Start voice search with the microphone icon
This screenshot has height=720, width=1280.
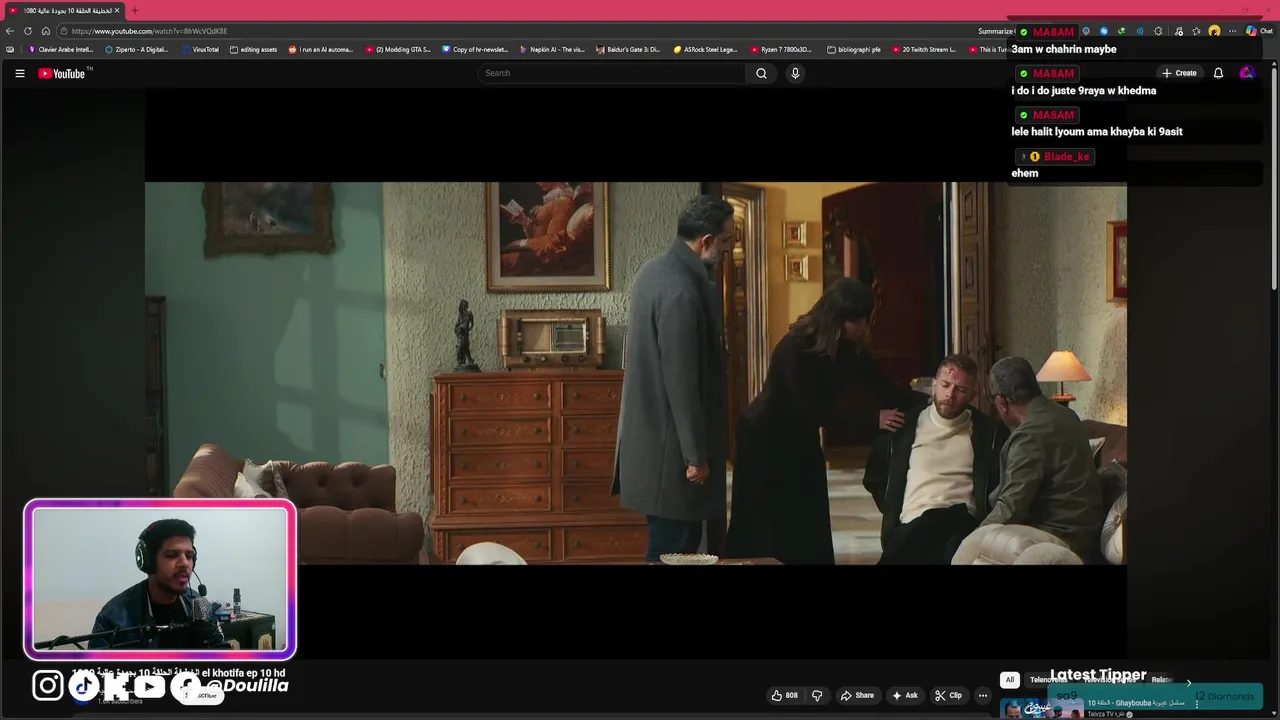[795, 73]
